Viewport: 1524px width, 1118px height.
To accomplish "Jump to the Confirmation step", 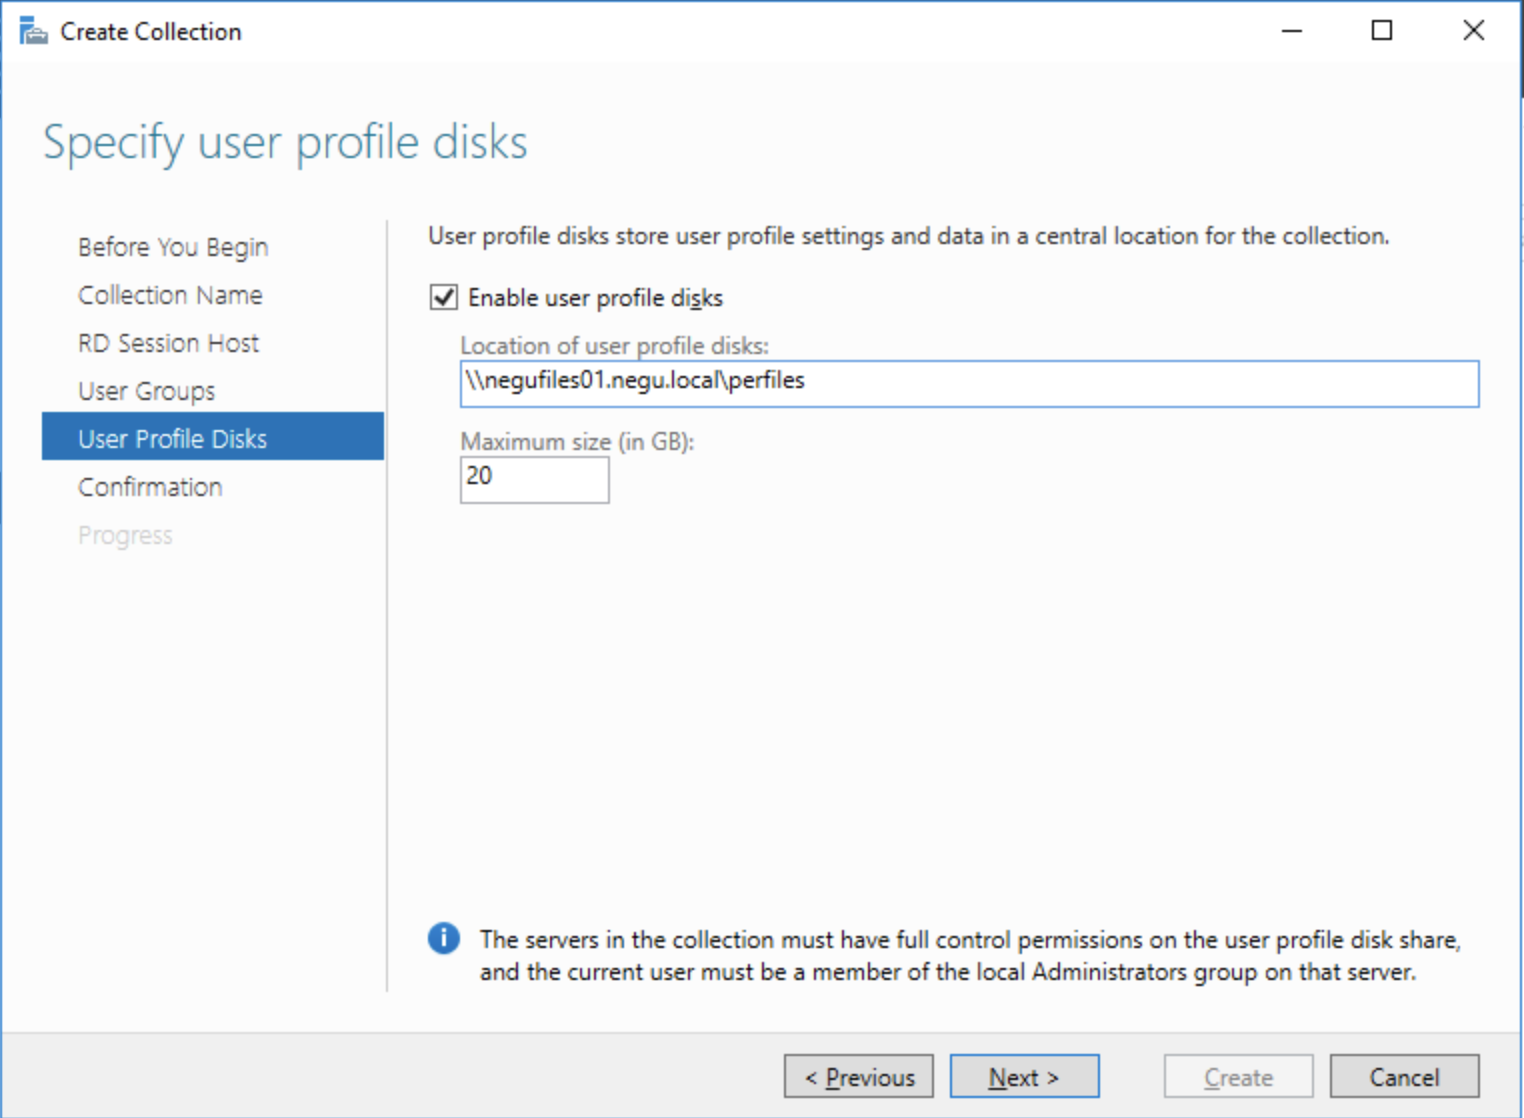I will (x=150, y=487).
